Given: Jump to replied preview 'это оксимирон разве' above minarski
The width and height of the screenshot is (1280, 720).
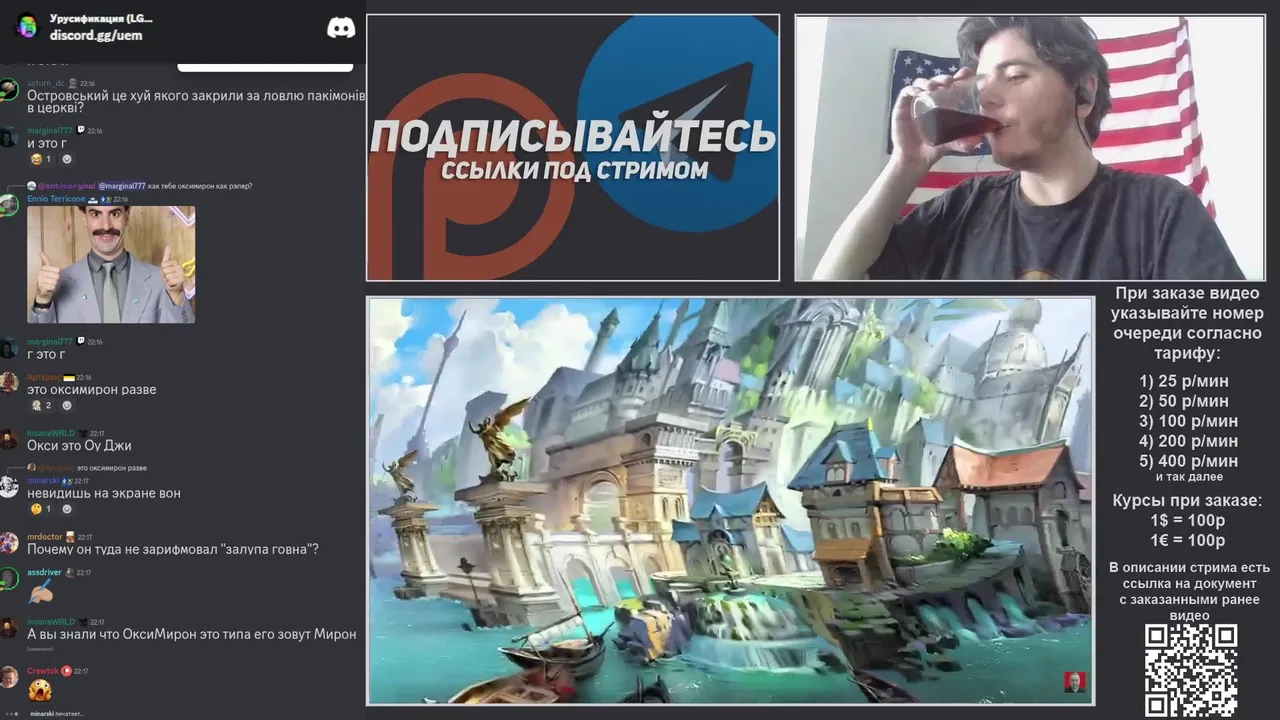Looking at the screenshot, I should [112, 468].
